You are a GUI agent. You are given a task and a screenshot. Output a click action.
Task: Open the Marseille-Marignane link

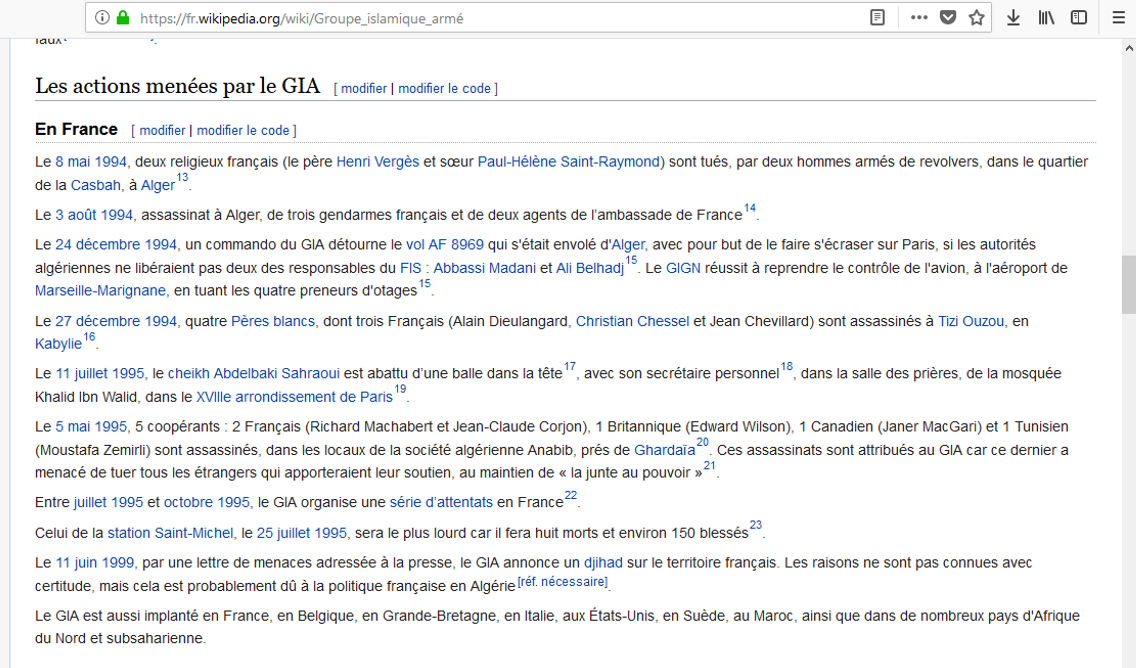100,291
